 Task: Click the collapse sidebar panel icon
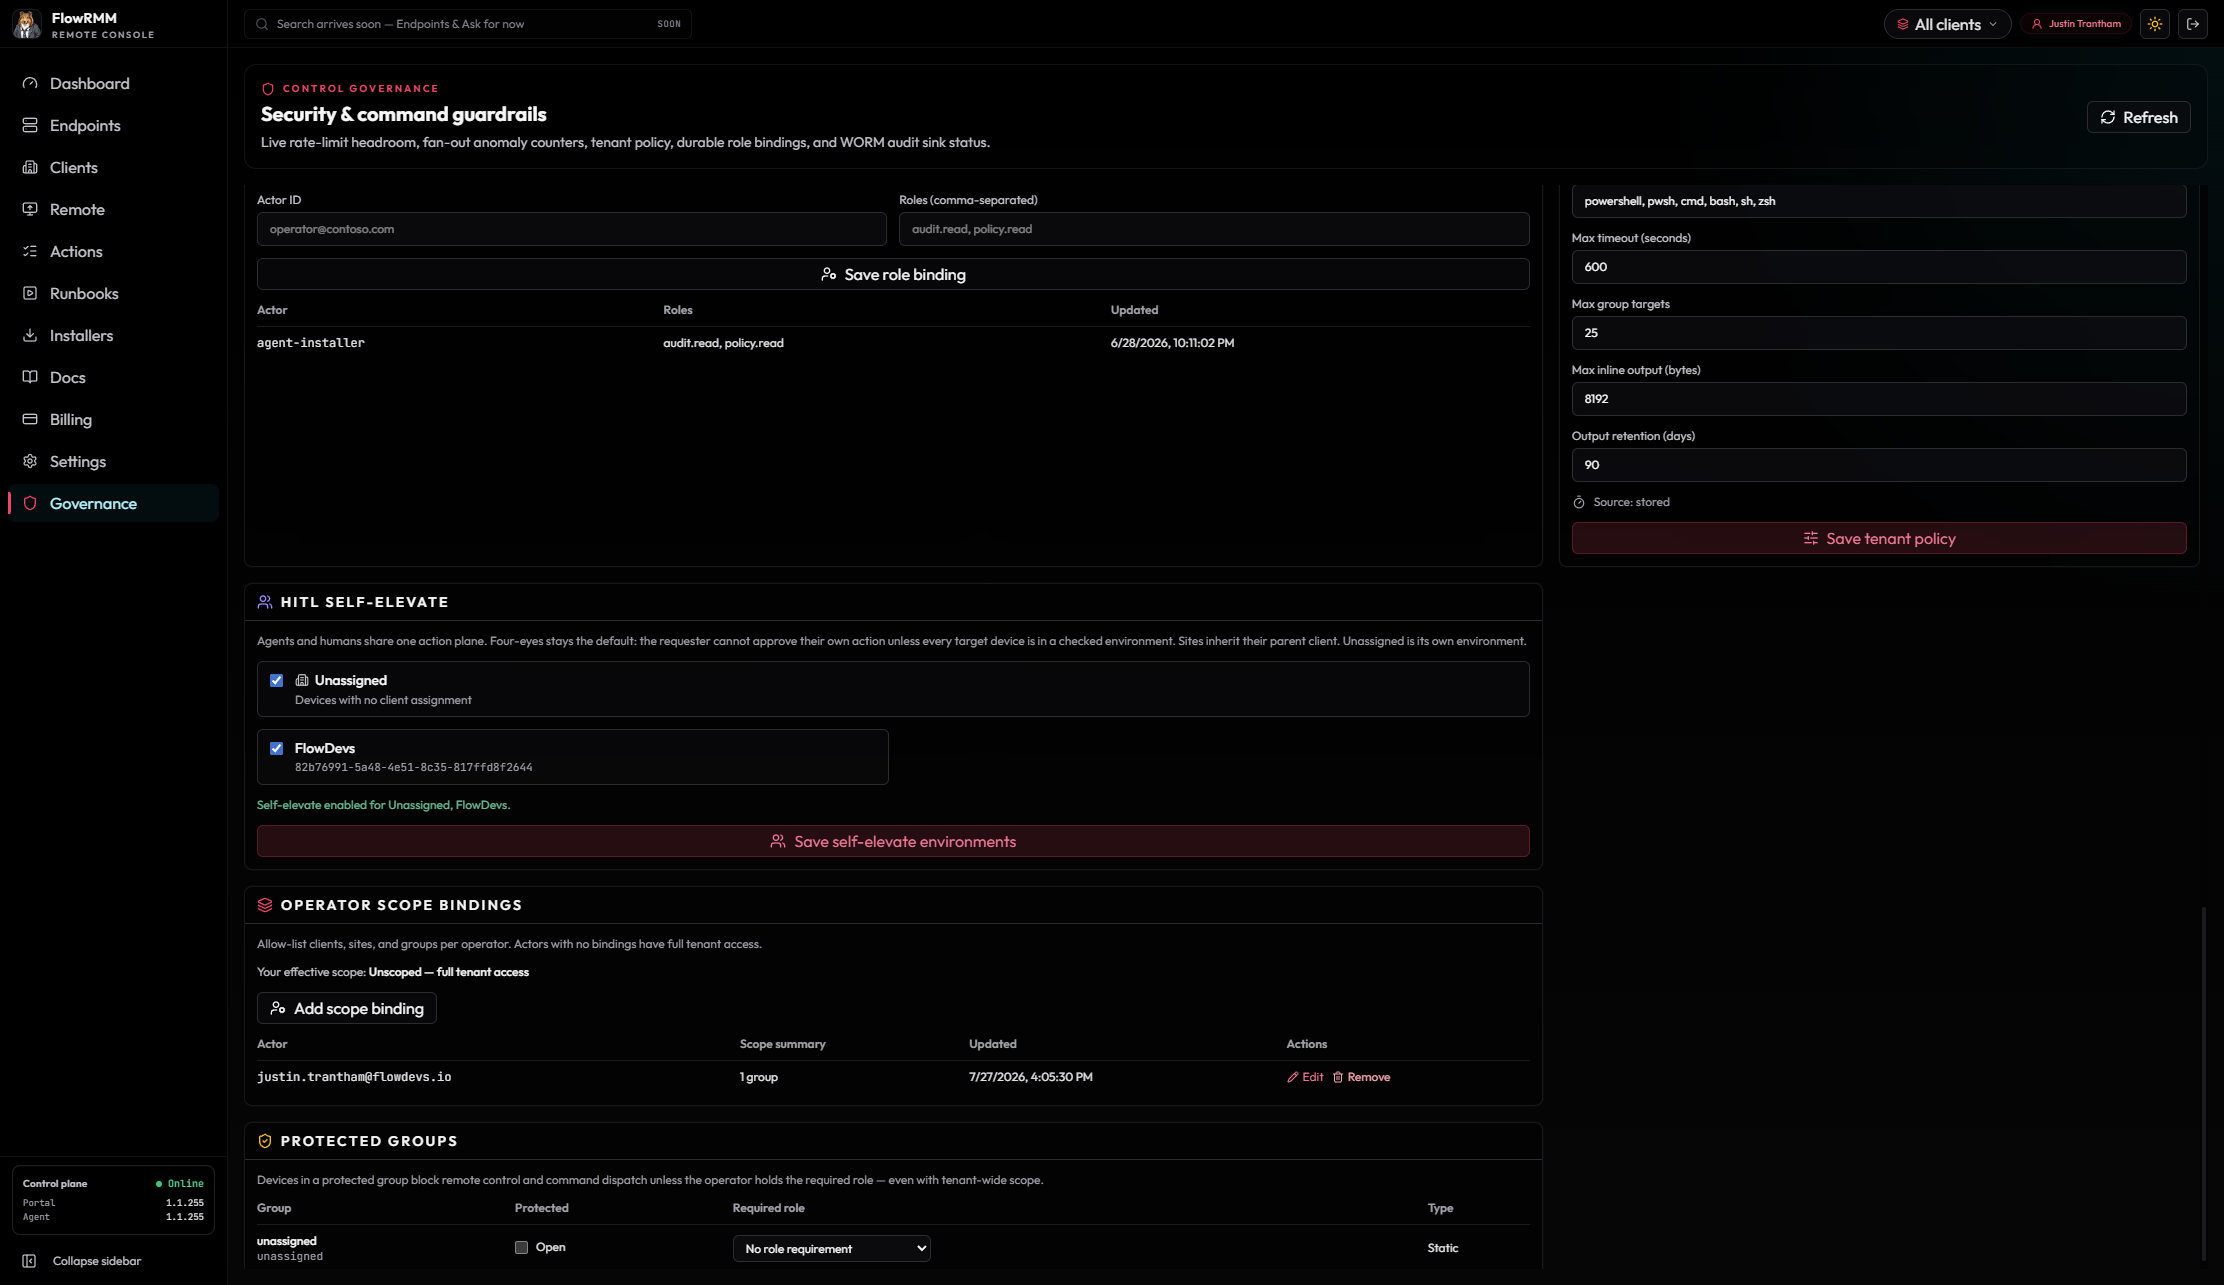(29, 1261)
